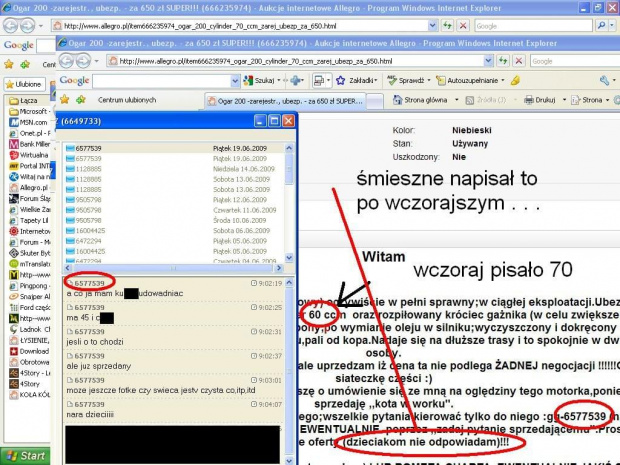Expand address bar dropdown in back window

[x=433, y=26]
